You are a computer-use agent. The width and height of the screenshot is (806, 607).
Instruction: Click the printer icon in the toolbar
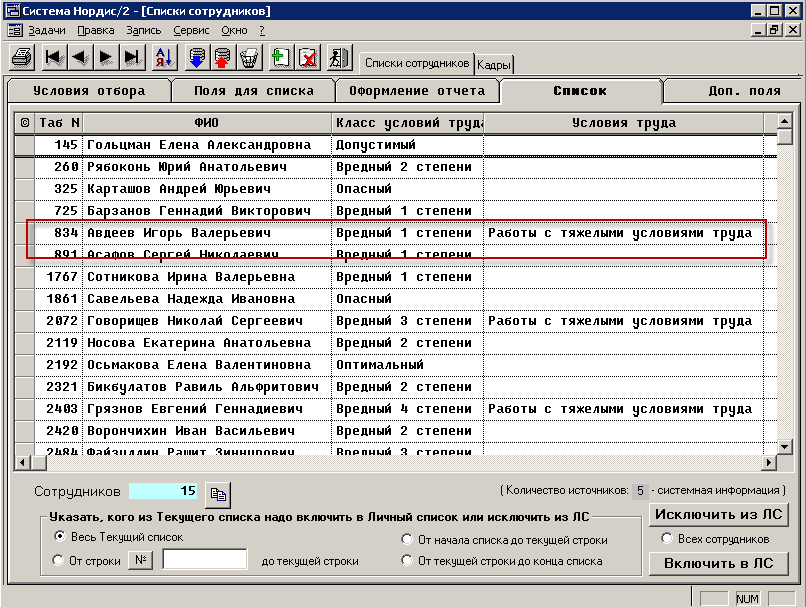(x=21, y=57)
